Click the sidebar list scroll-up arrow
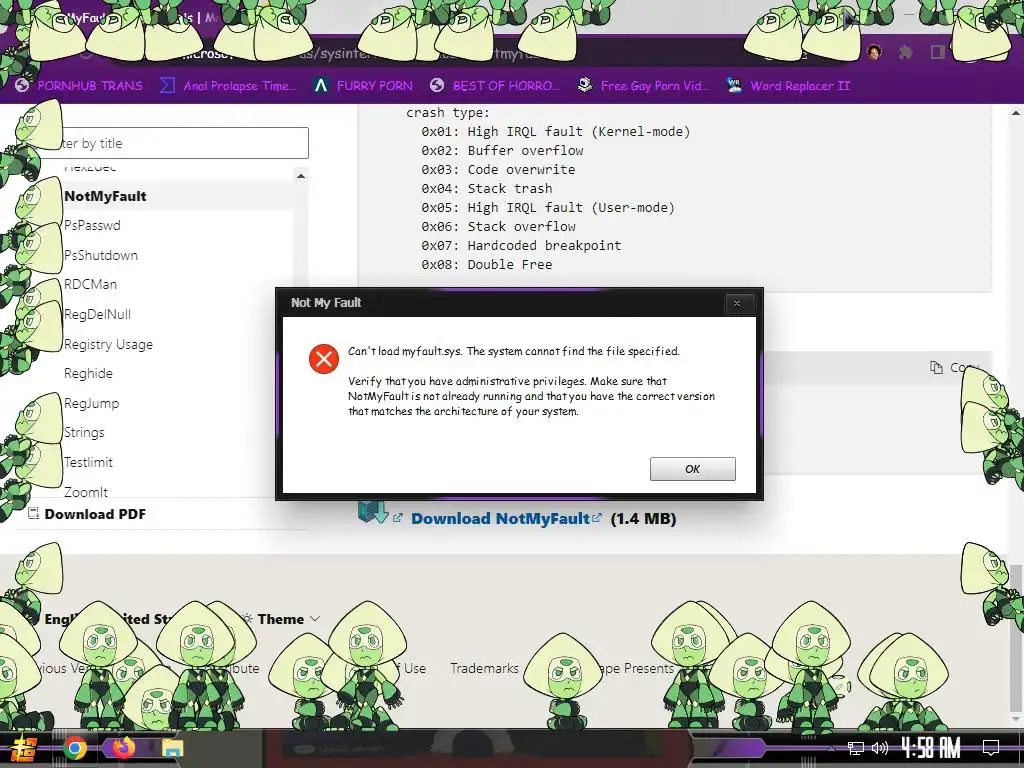Screen dimensions: 1024x768 (x=300, y=176)
